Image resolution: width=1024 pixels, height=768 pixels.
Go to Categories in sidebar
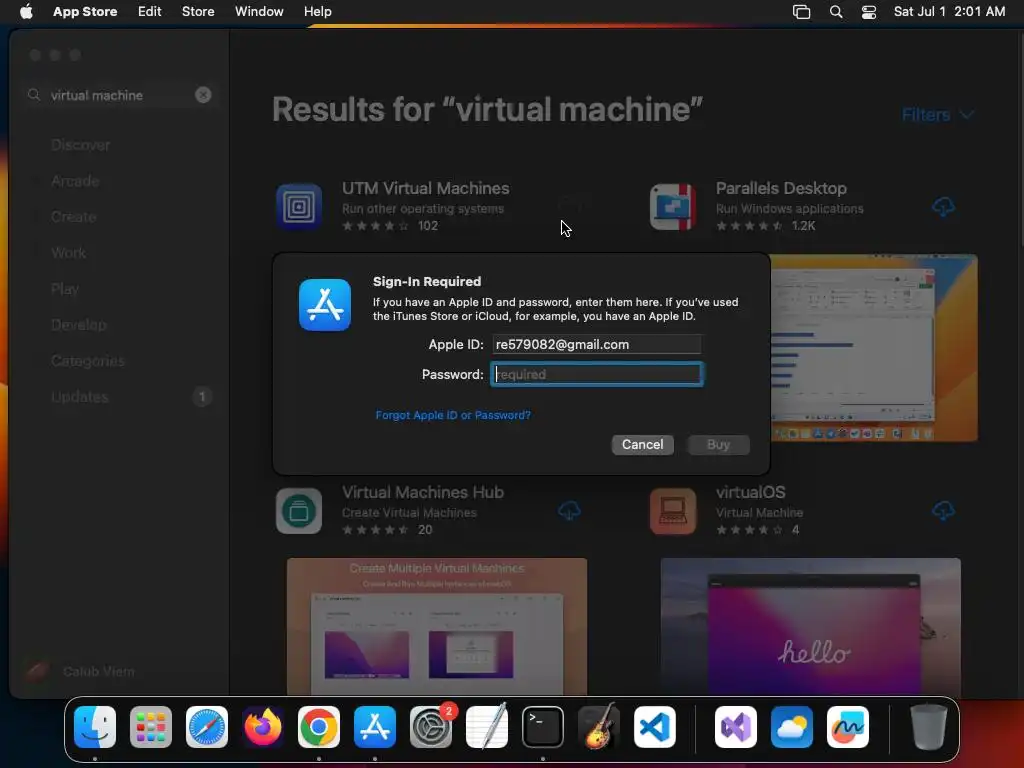click(x=88, y=360)
